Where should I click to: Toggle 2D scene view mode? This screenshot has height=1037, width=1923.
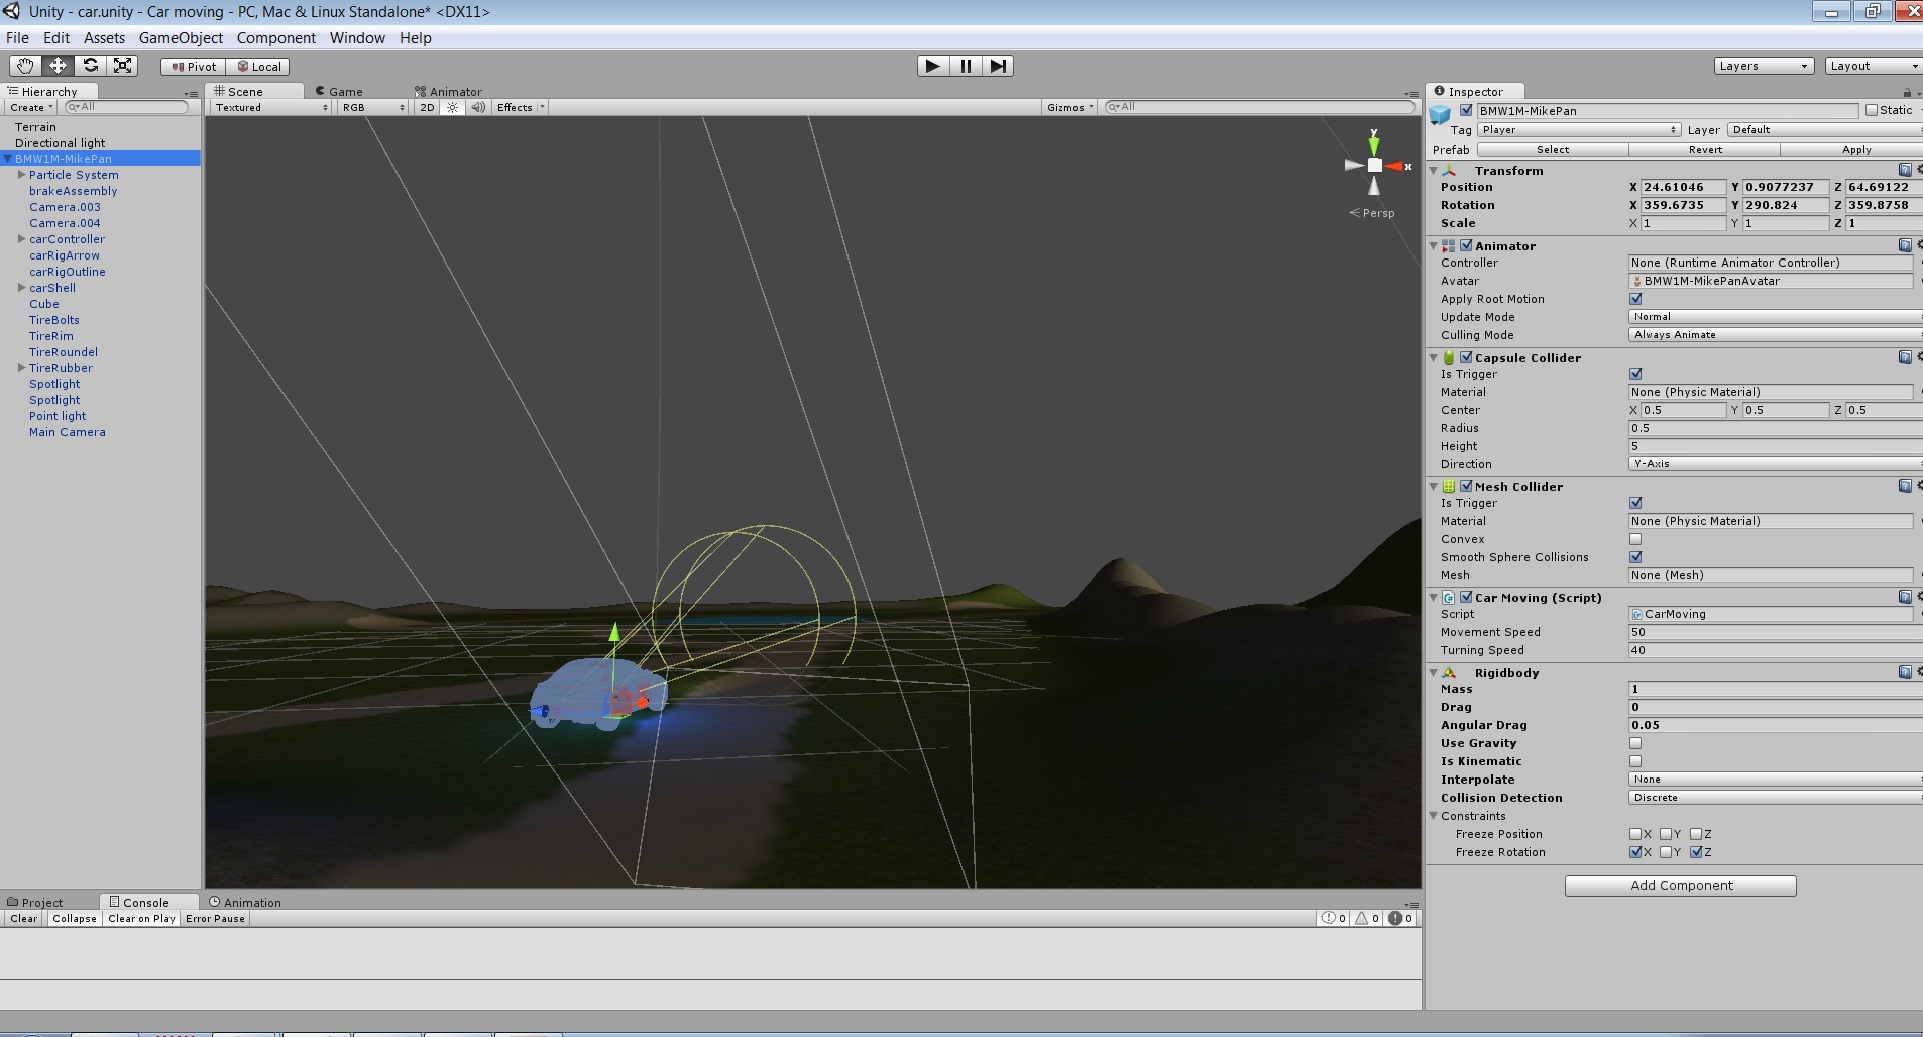[427, 107]
